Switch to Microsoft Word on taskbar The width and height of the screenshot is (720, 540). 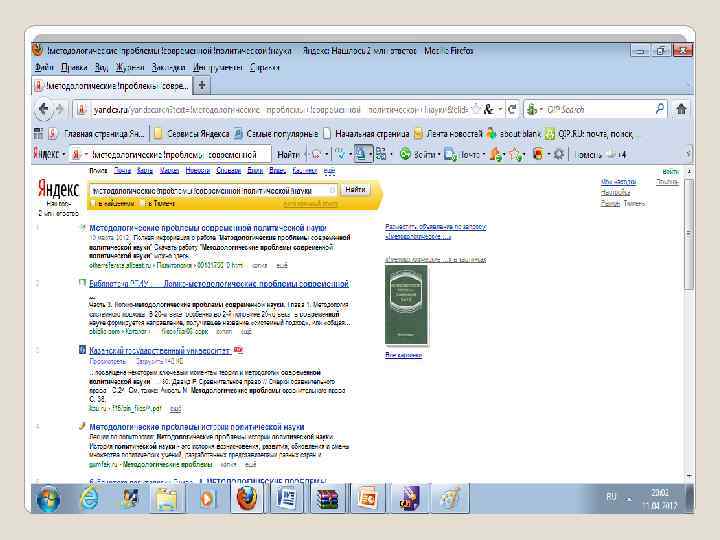click(x=287, y=498)
